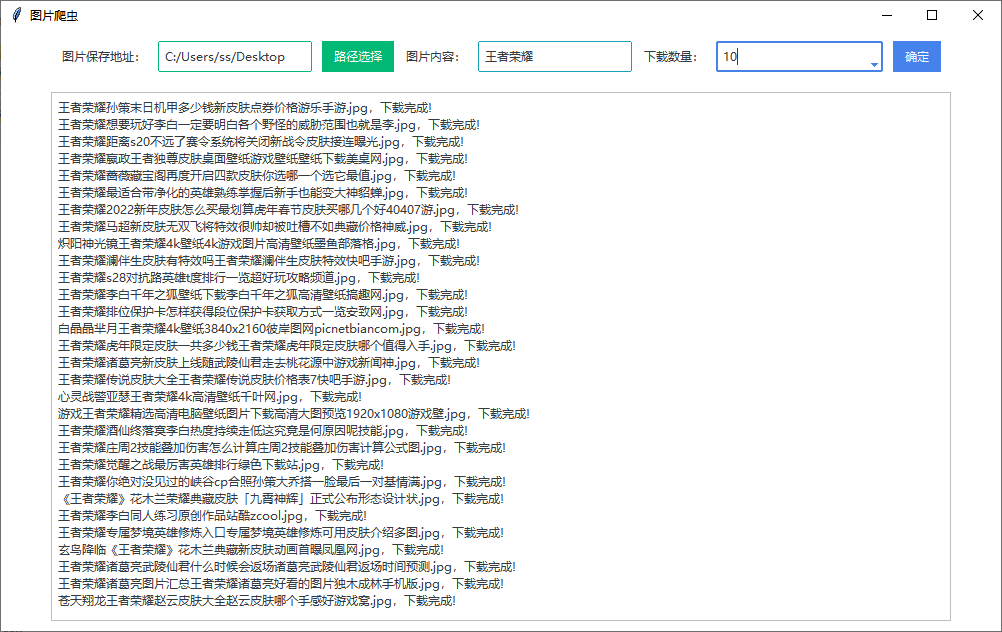The height and width of the screenshot is (632, 1002).
Task: Click the log line mentioning 站酷zcool
Action: click(212, 516)
